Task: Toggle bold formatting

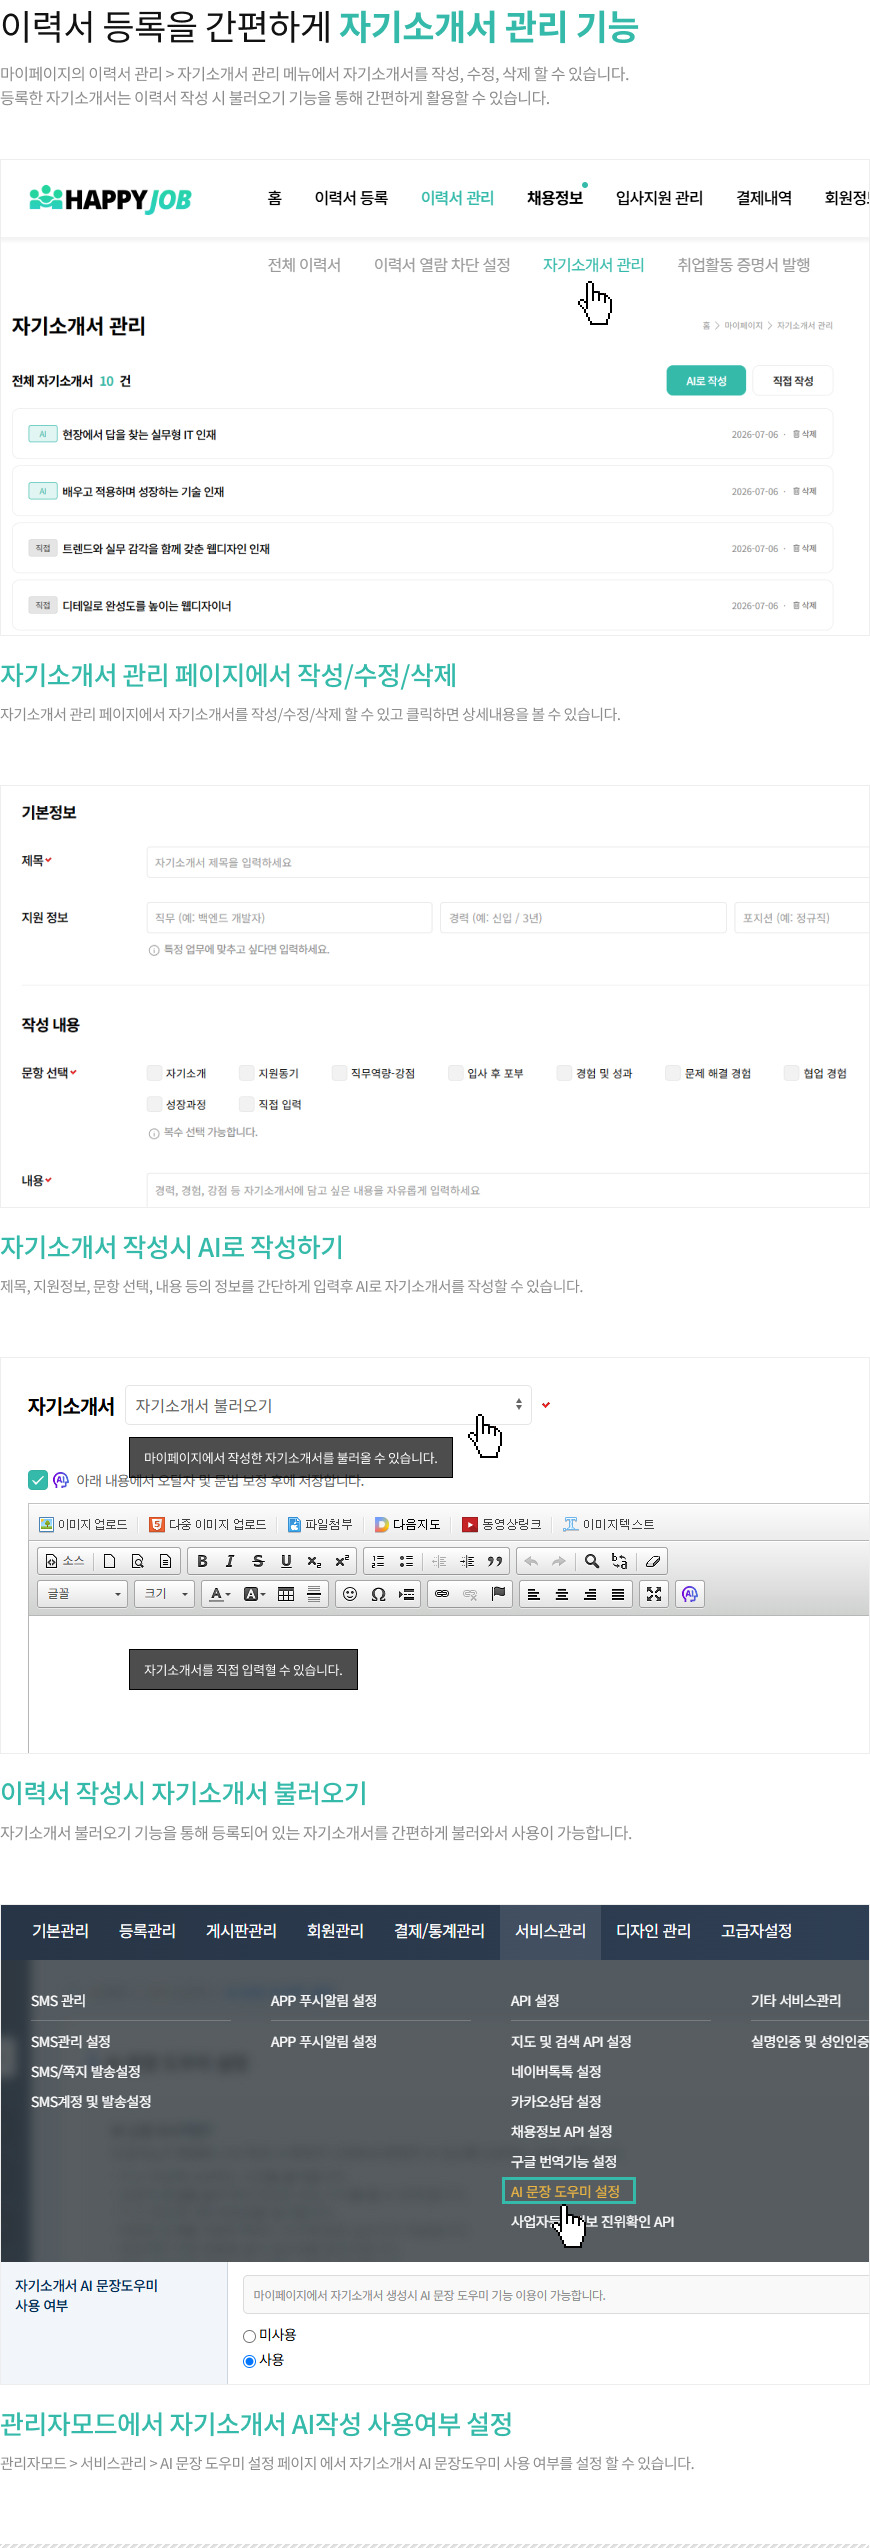Action: point(202,1561)
